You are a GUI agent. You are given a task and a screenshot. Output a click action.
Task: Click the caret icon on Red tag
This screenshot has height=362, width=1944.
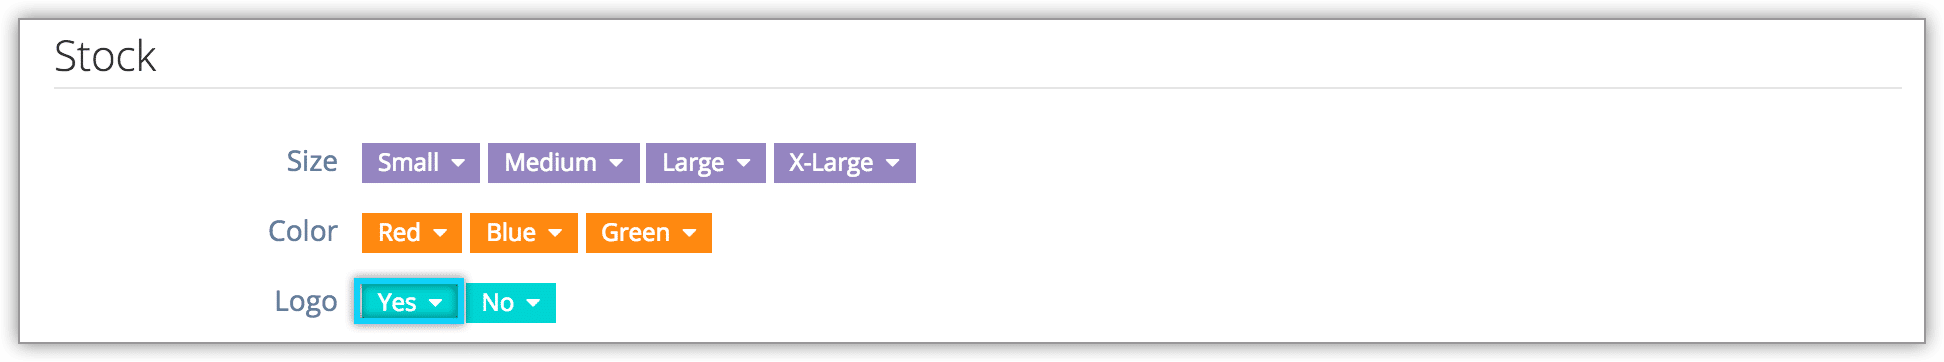440,233
